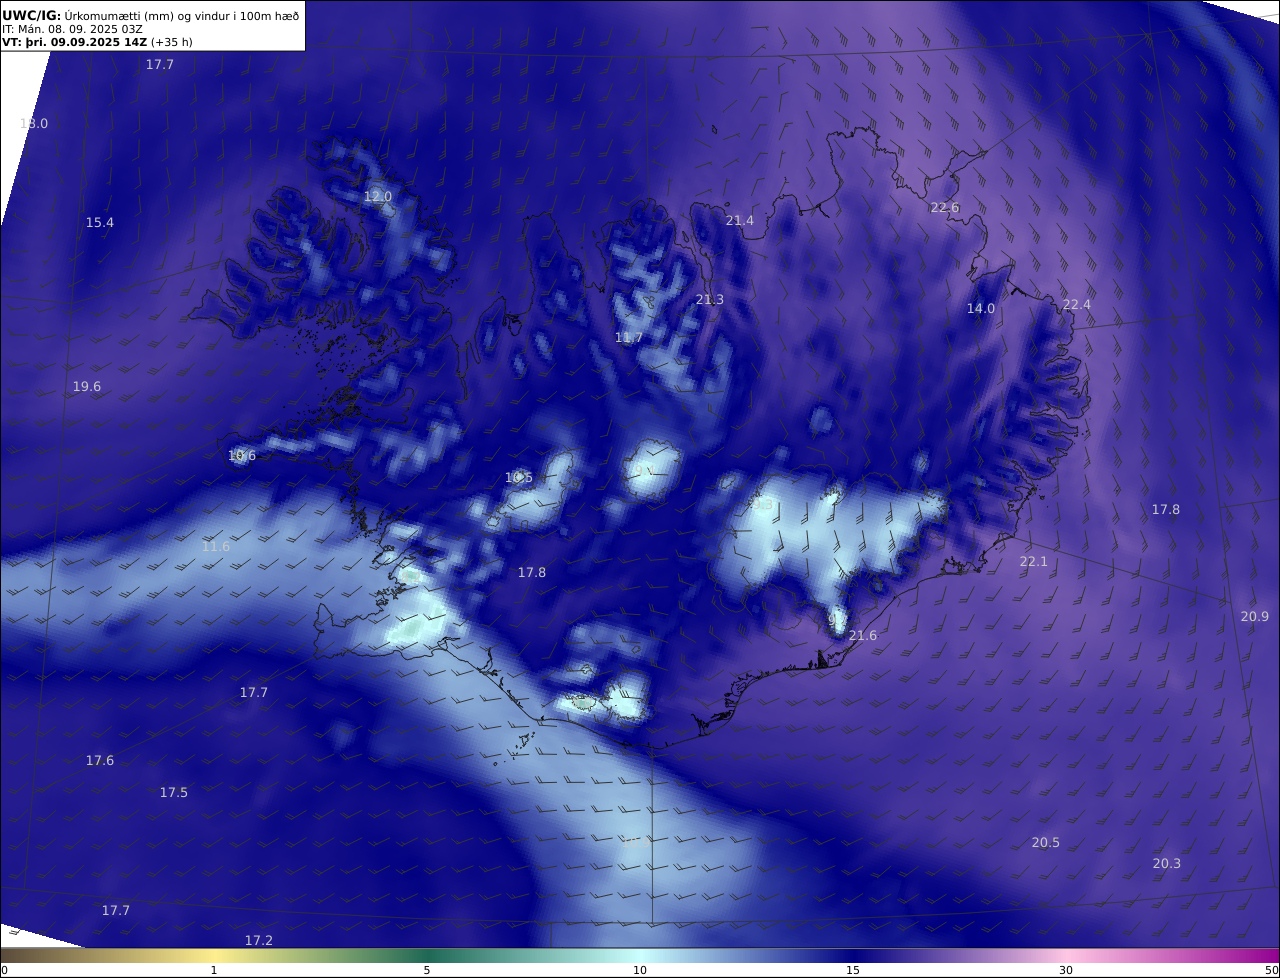Viewport: 1280px width, 978px height.
Task: Click the 17.2 value near the color scale
Action: 259,941
